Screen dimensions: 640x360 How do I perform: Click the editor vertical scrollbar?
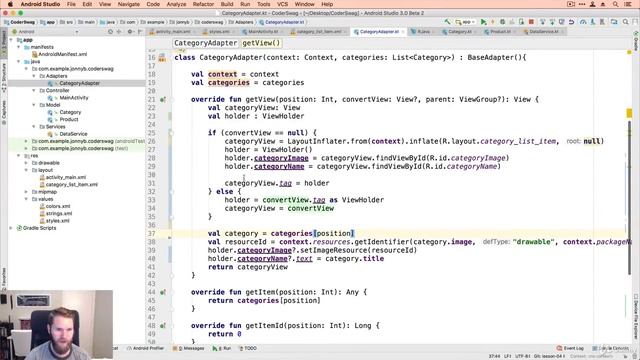click(x=630, y=197)
